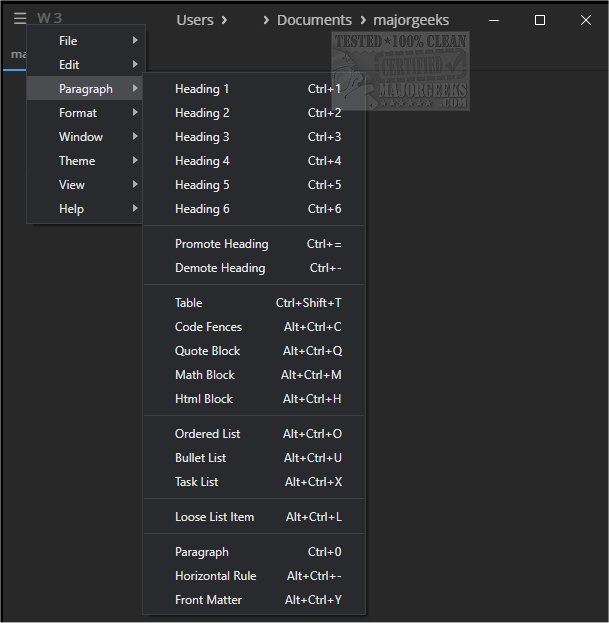Viewport: 609px width, 623px height.
Task: Maximize the application window
Action: pyautogui.click(x=540, y=20)
